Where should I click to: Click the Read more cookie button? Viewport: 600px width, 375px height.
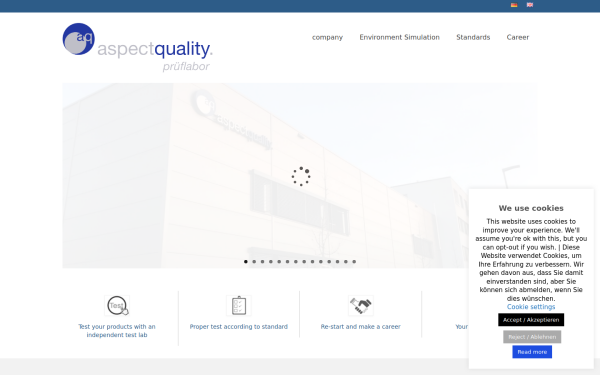532,352
